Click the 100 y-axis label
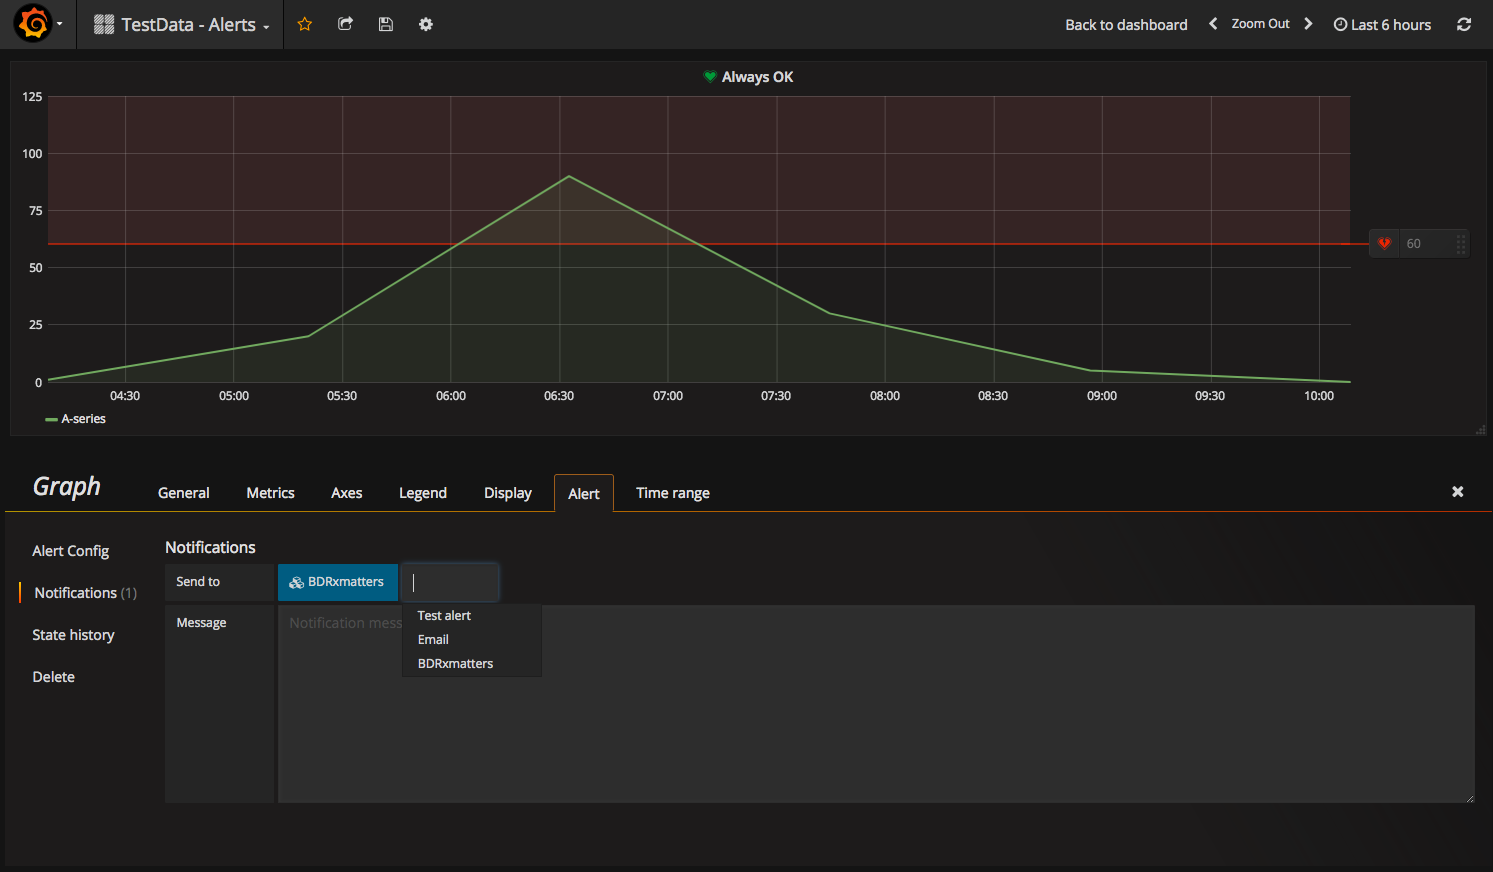1493x872 pixels. [32, 154]
